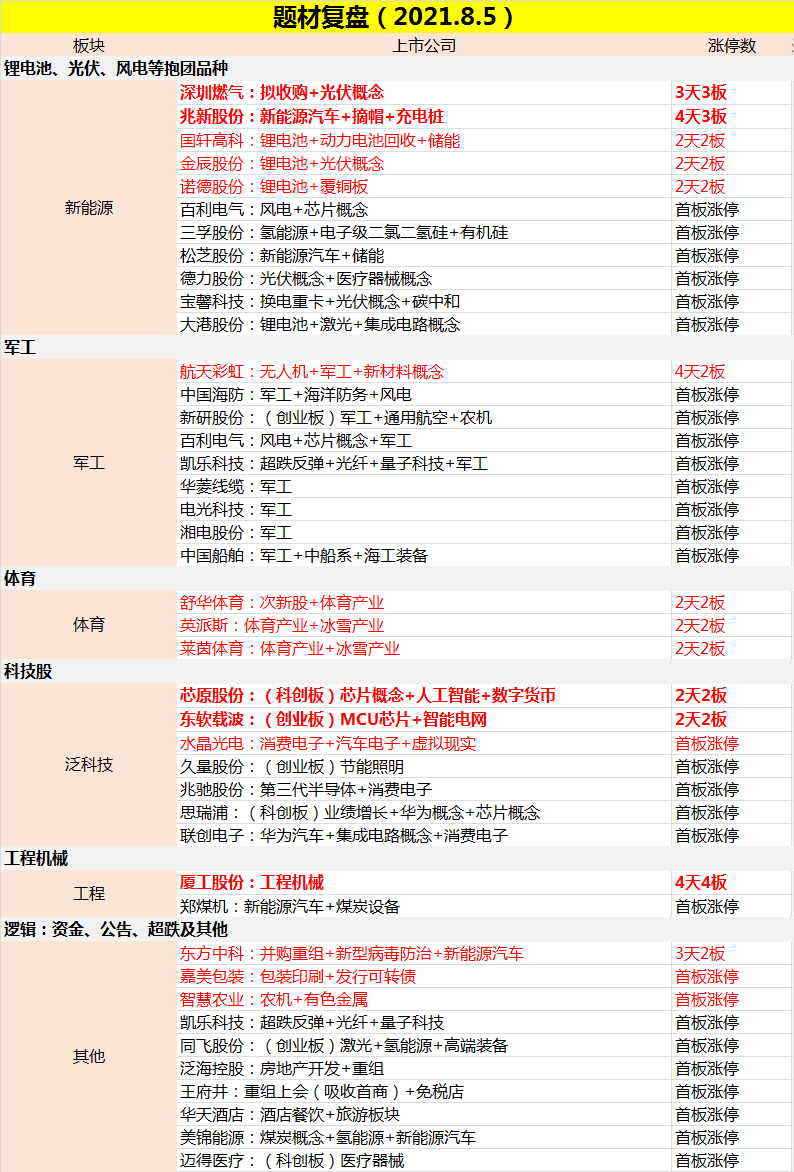
Task: Click the 久量股份 row text
Action: pos(292,767)
